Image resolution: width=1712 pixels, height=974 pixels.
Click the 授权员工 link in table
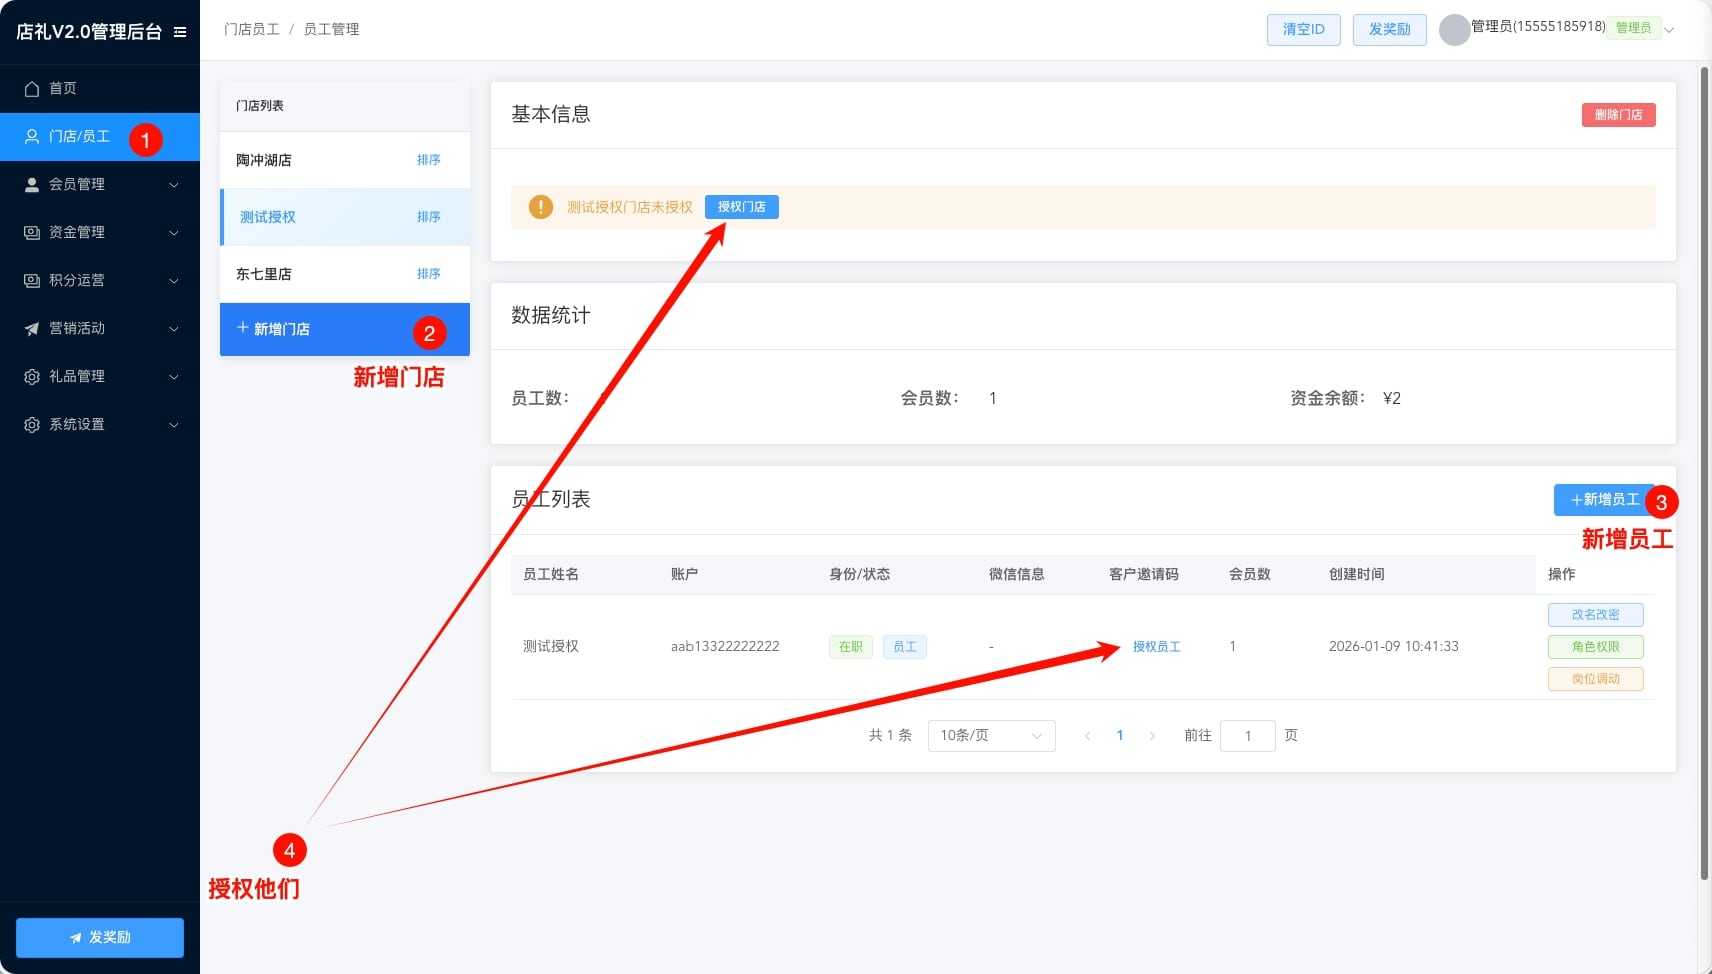coord(1156,647)
